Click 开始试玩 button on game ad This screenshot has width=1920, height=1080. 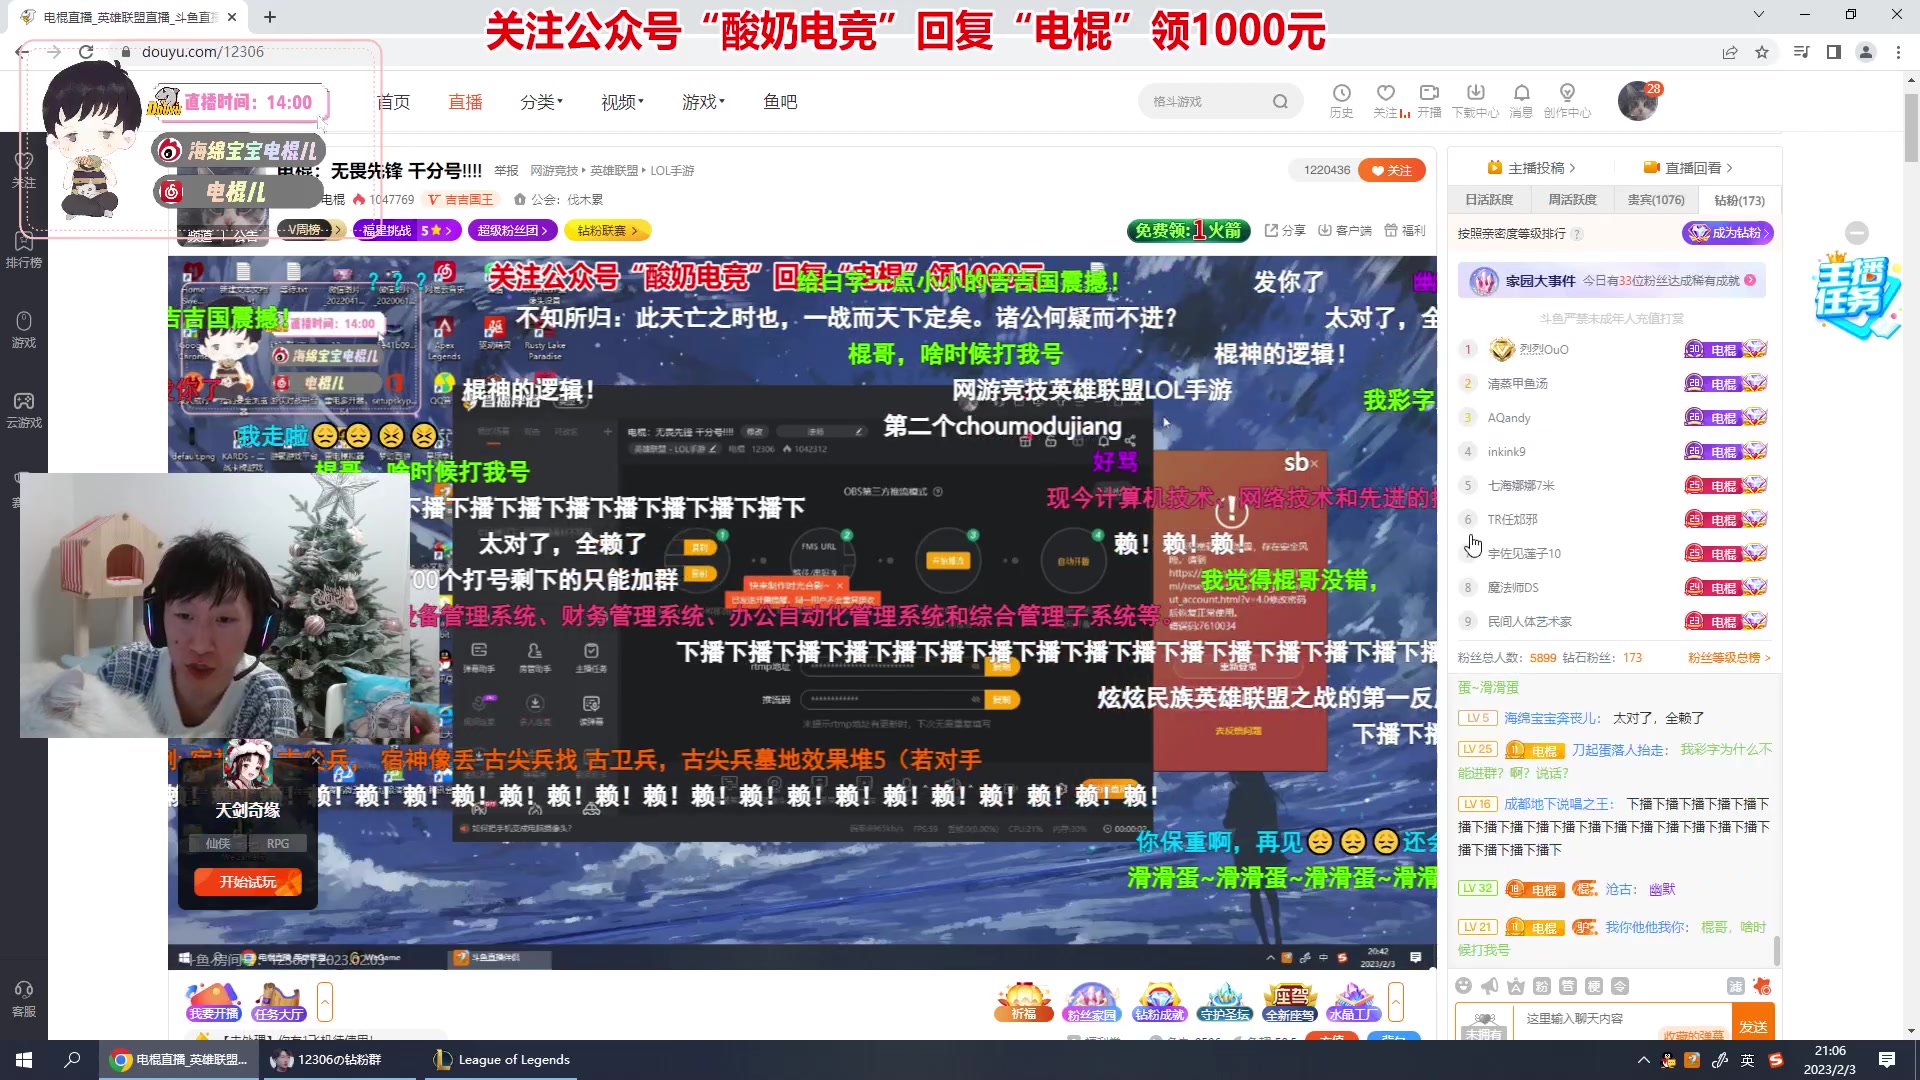(x=248, y=881)
